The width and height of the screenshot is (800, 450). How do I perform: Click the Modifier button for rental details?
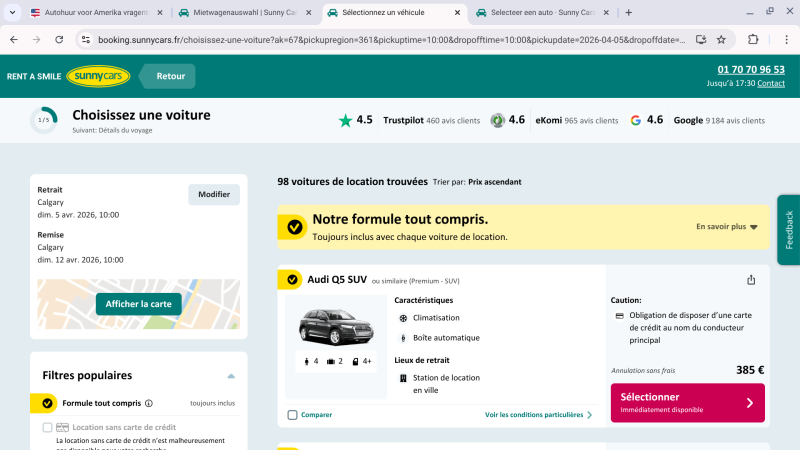coord(214,195)
